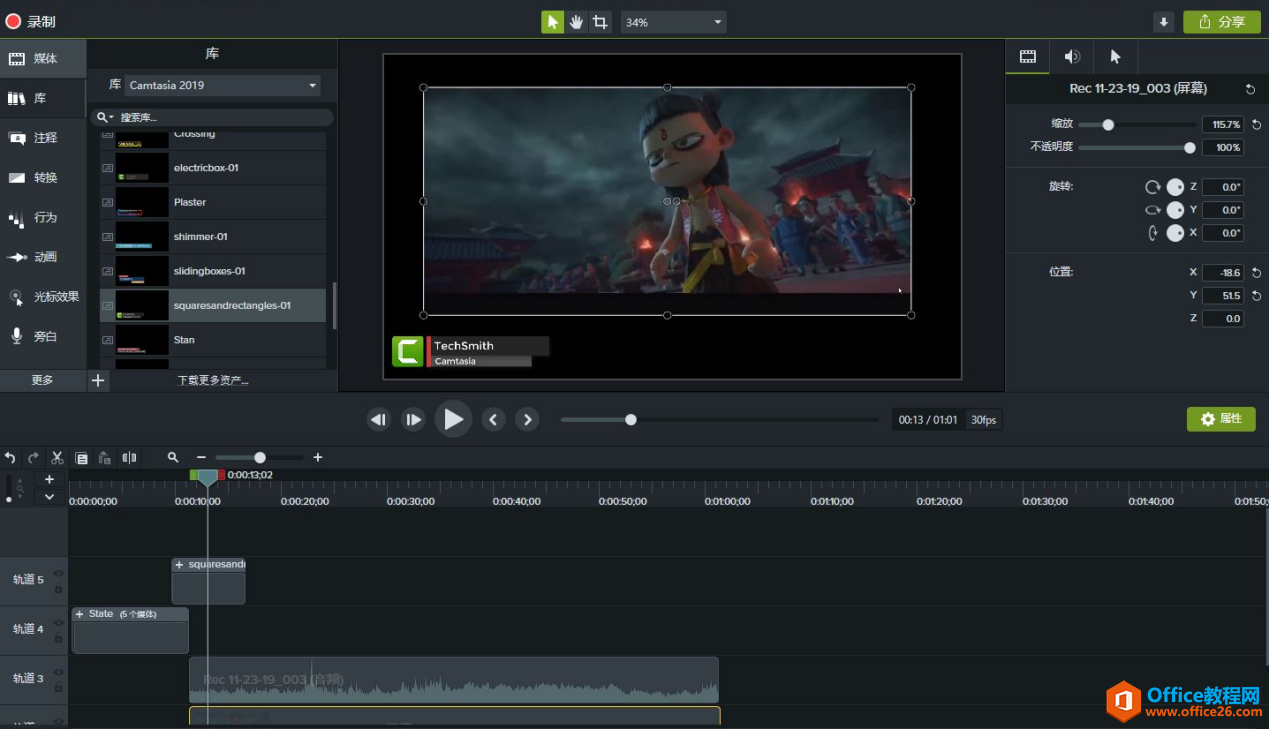The height and width of the screenshot is (729, 1269).
Task: Jump to previous media with left chevron
Action: pyautogui.click(x=493, y=420)
